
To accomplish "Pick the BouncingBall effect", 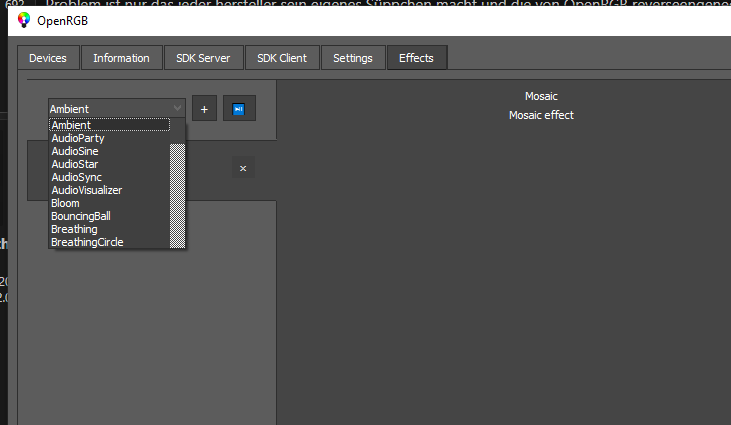I will click(110, 216).
